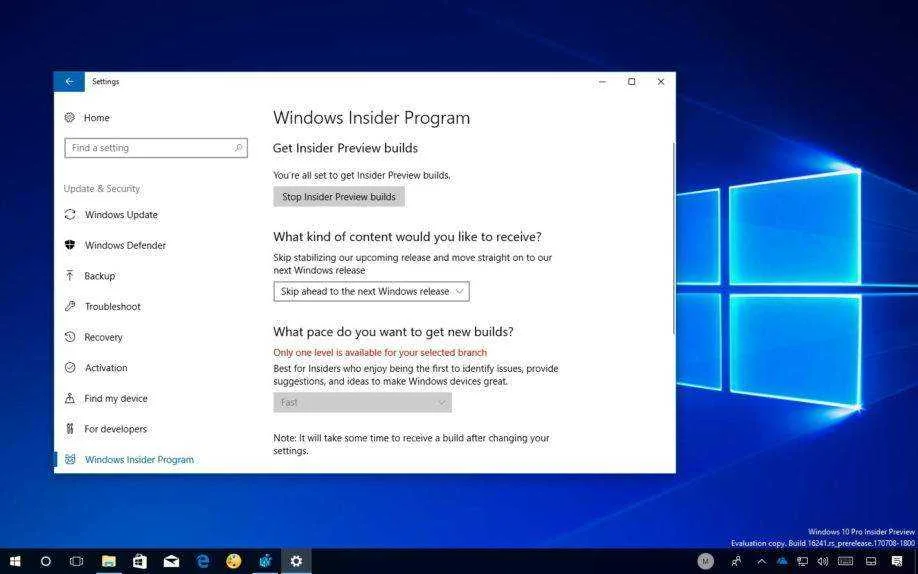Screen dimensions: 918x574
Task: Click the pinned contact M avatar on taskbar
Action: click(x=705, y=561)
